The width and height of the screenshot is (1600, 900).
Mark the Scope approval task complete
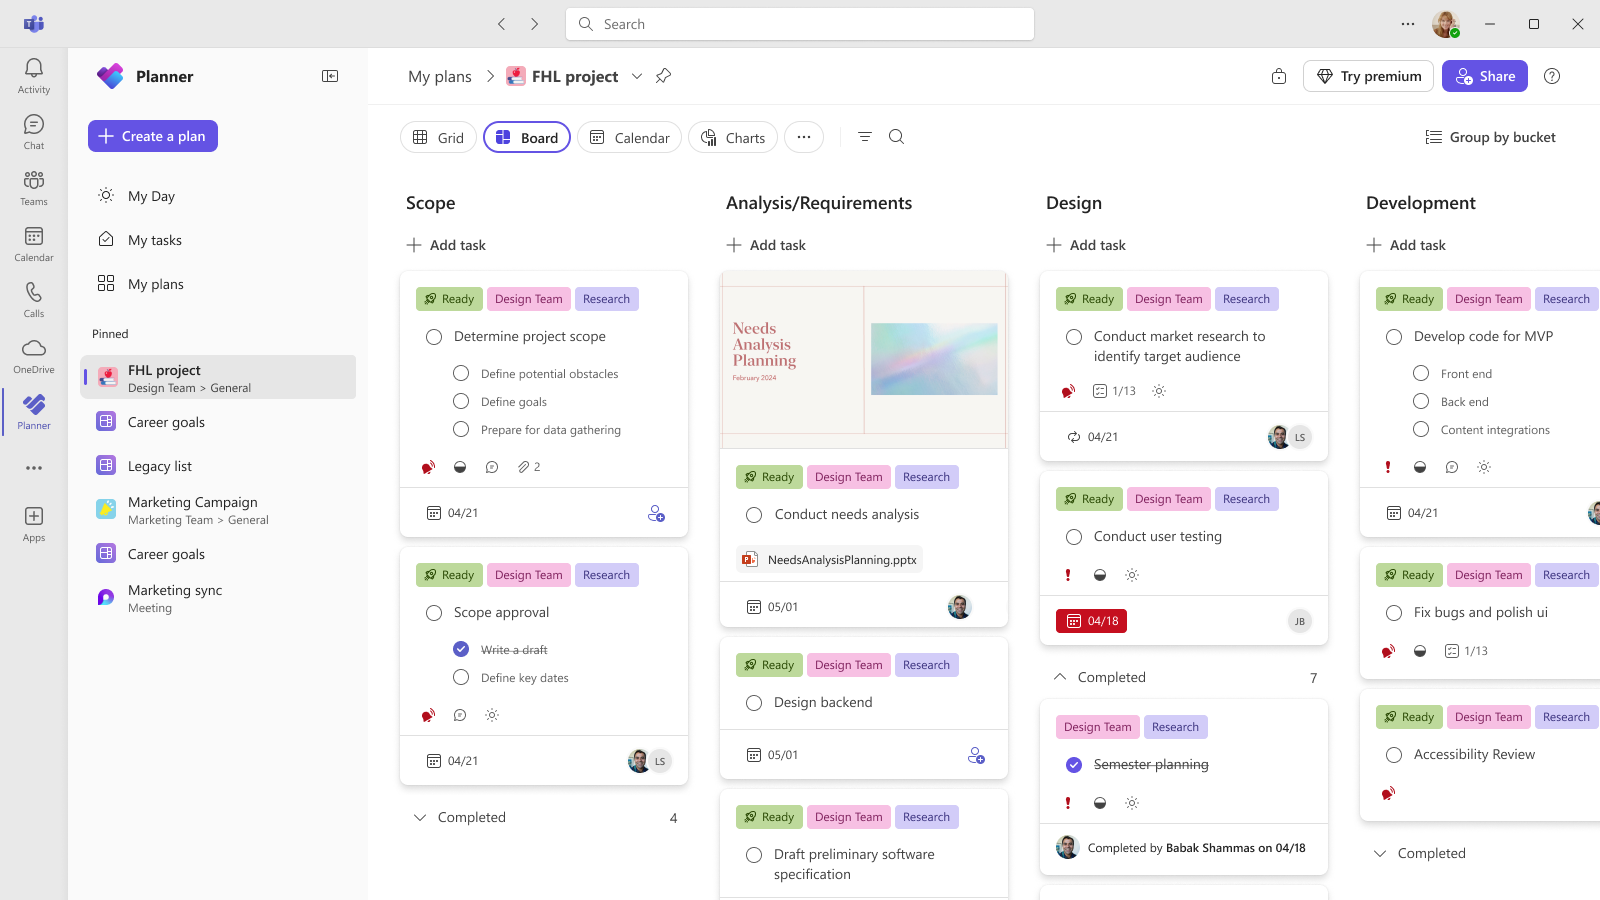[434, 612]
